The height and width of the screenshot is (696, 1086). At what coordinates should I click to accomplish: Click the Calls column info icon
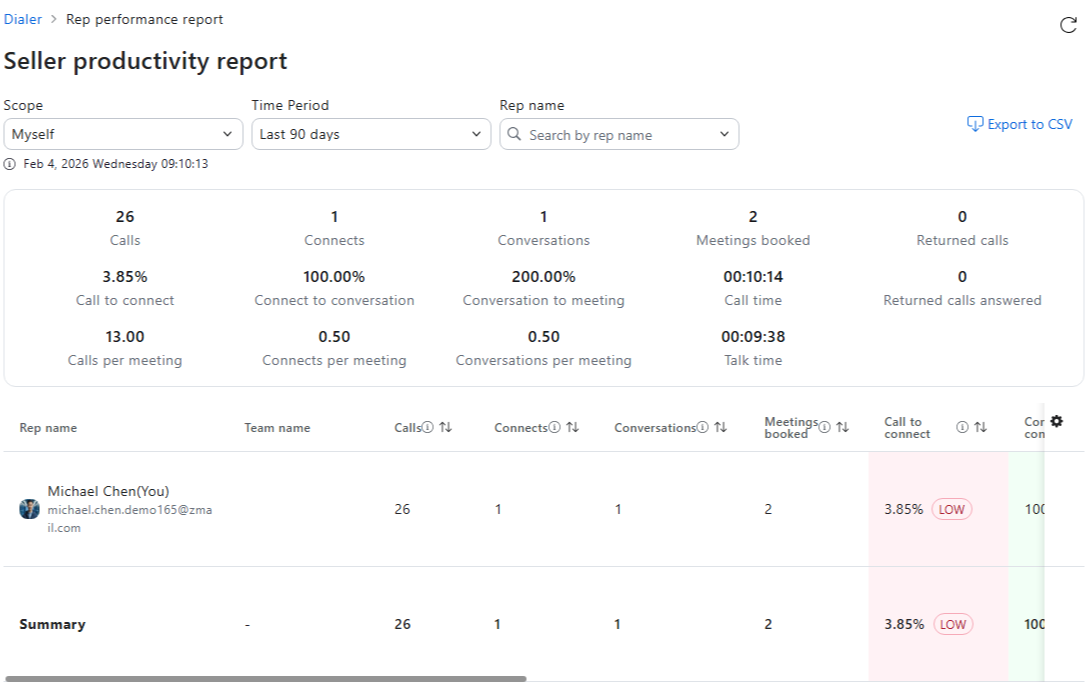point(427,428)
